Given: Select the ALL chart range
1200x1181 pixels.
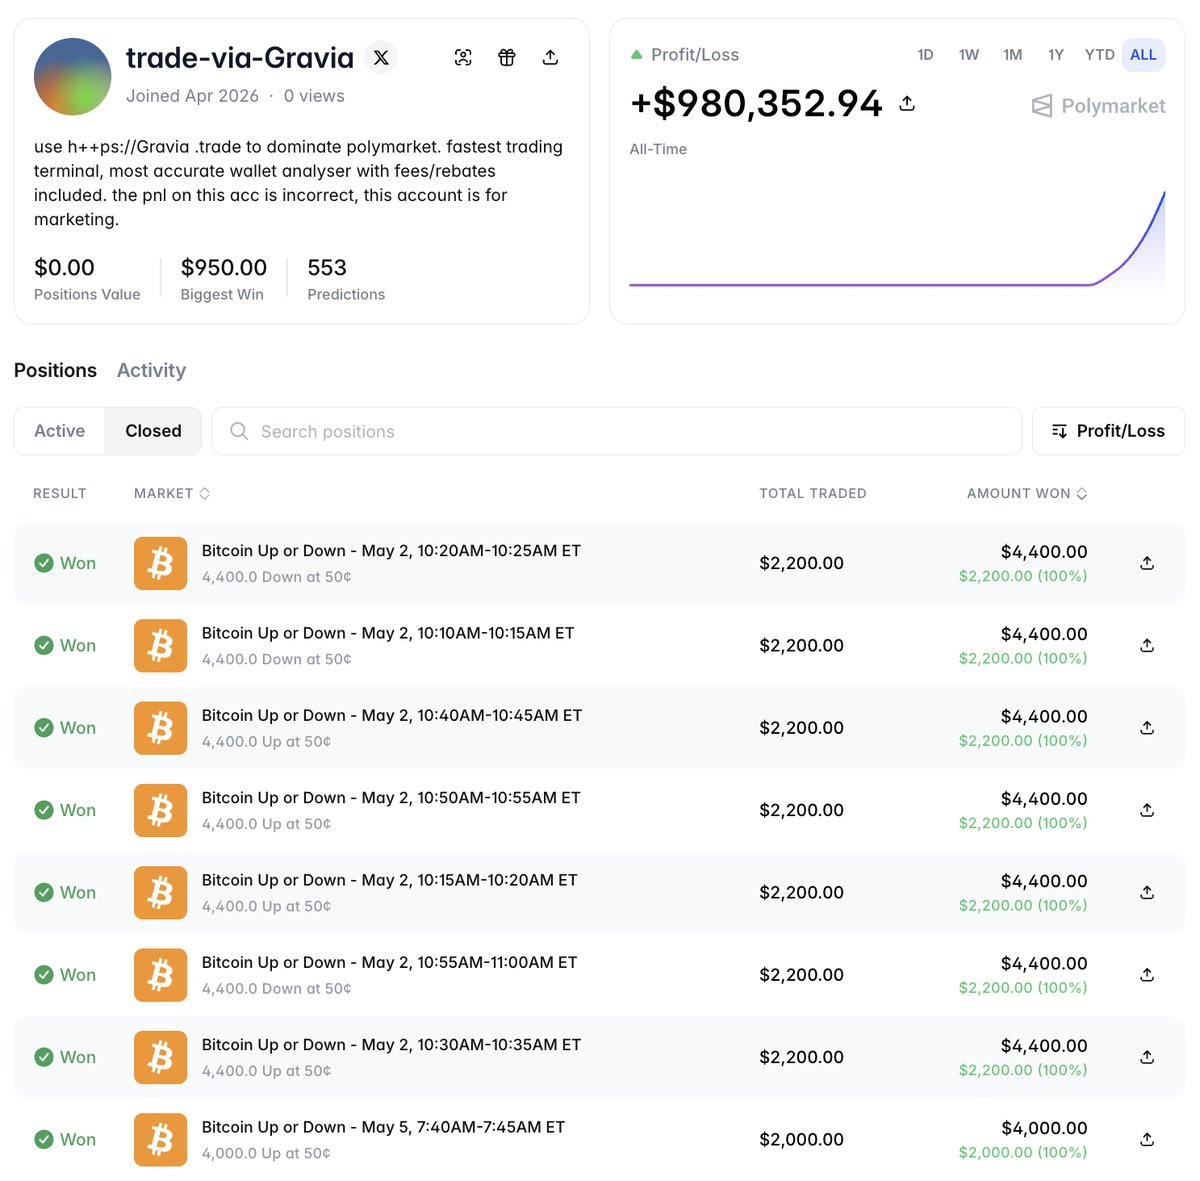Looking at the screenshot, I should point(1143,55).
